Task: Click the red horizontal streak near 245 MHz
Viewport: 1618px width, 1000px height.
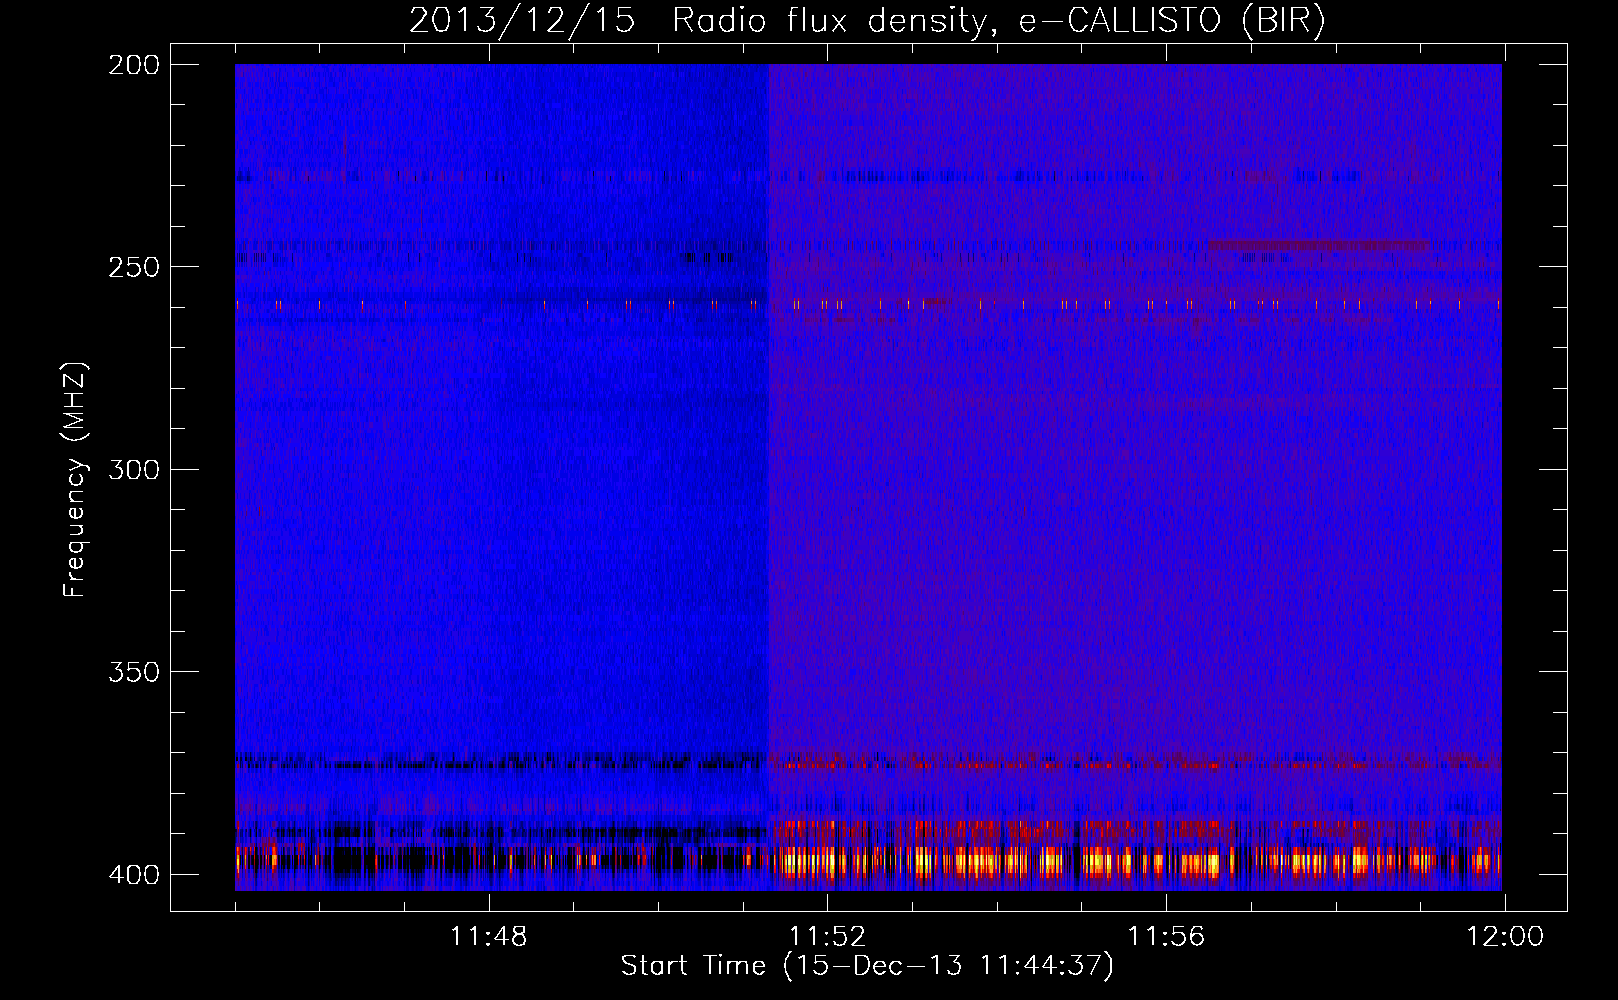Action: pos(1317,245)
